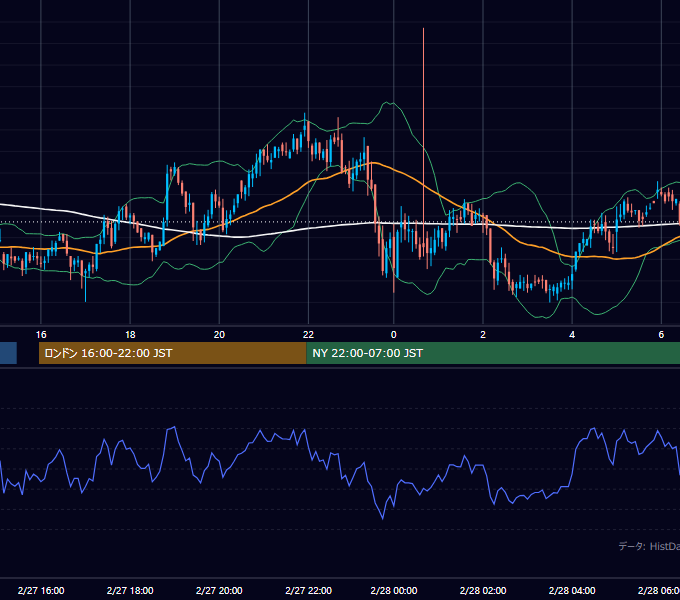Image resolution: width=680 pixels, height=600 pixels.
Task: Click the ロンドン 16:00-22:00 JST session bar
Action: [173, 353]
